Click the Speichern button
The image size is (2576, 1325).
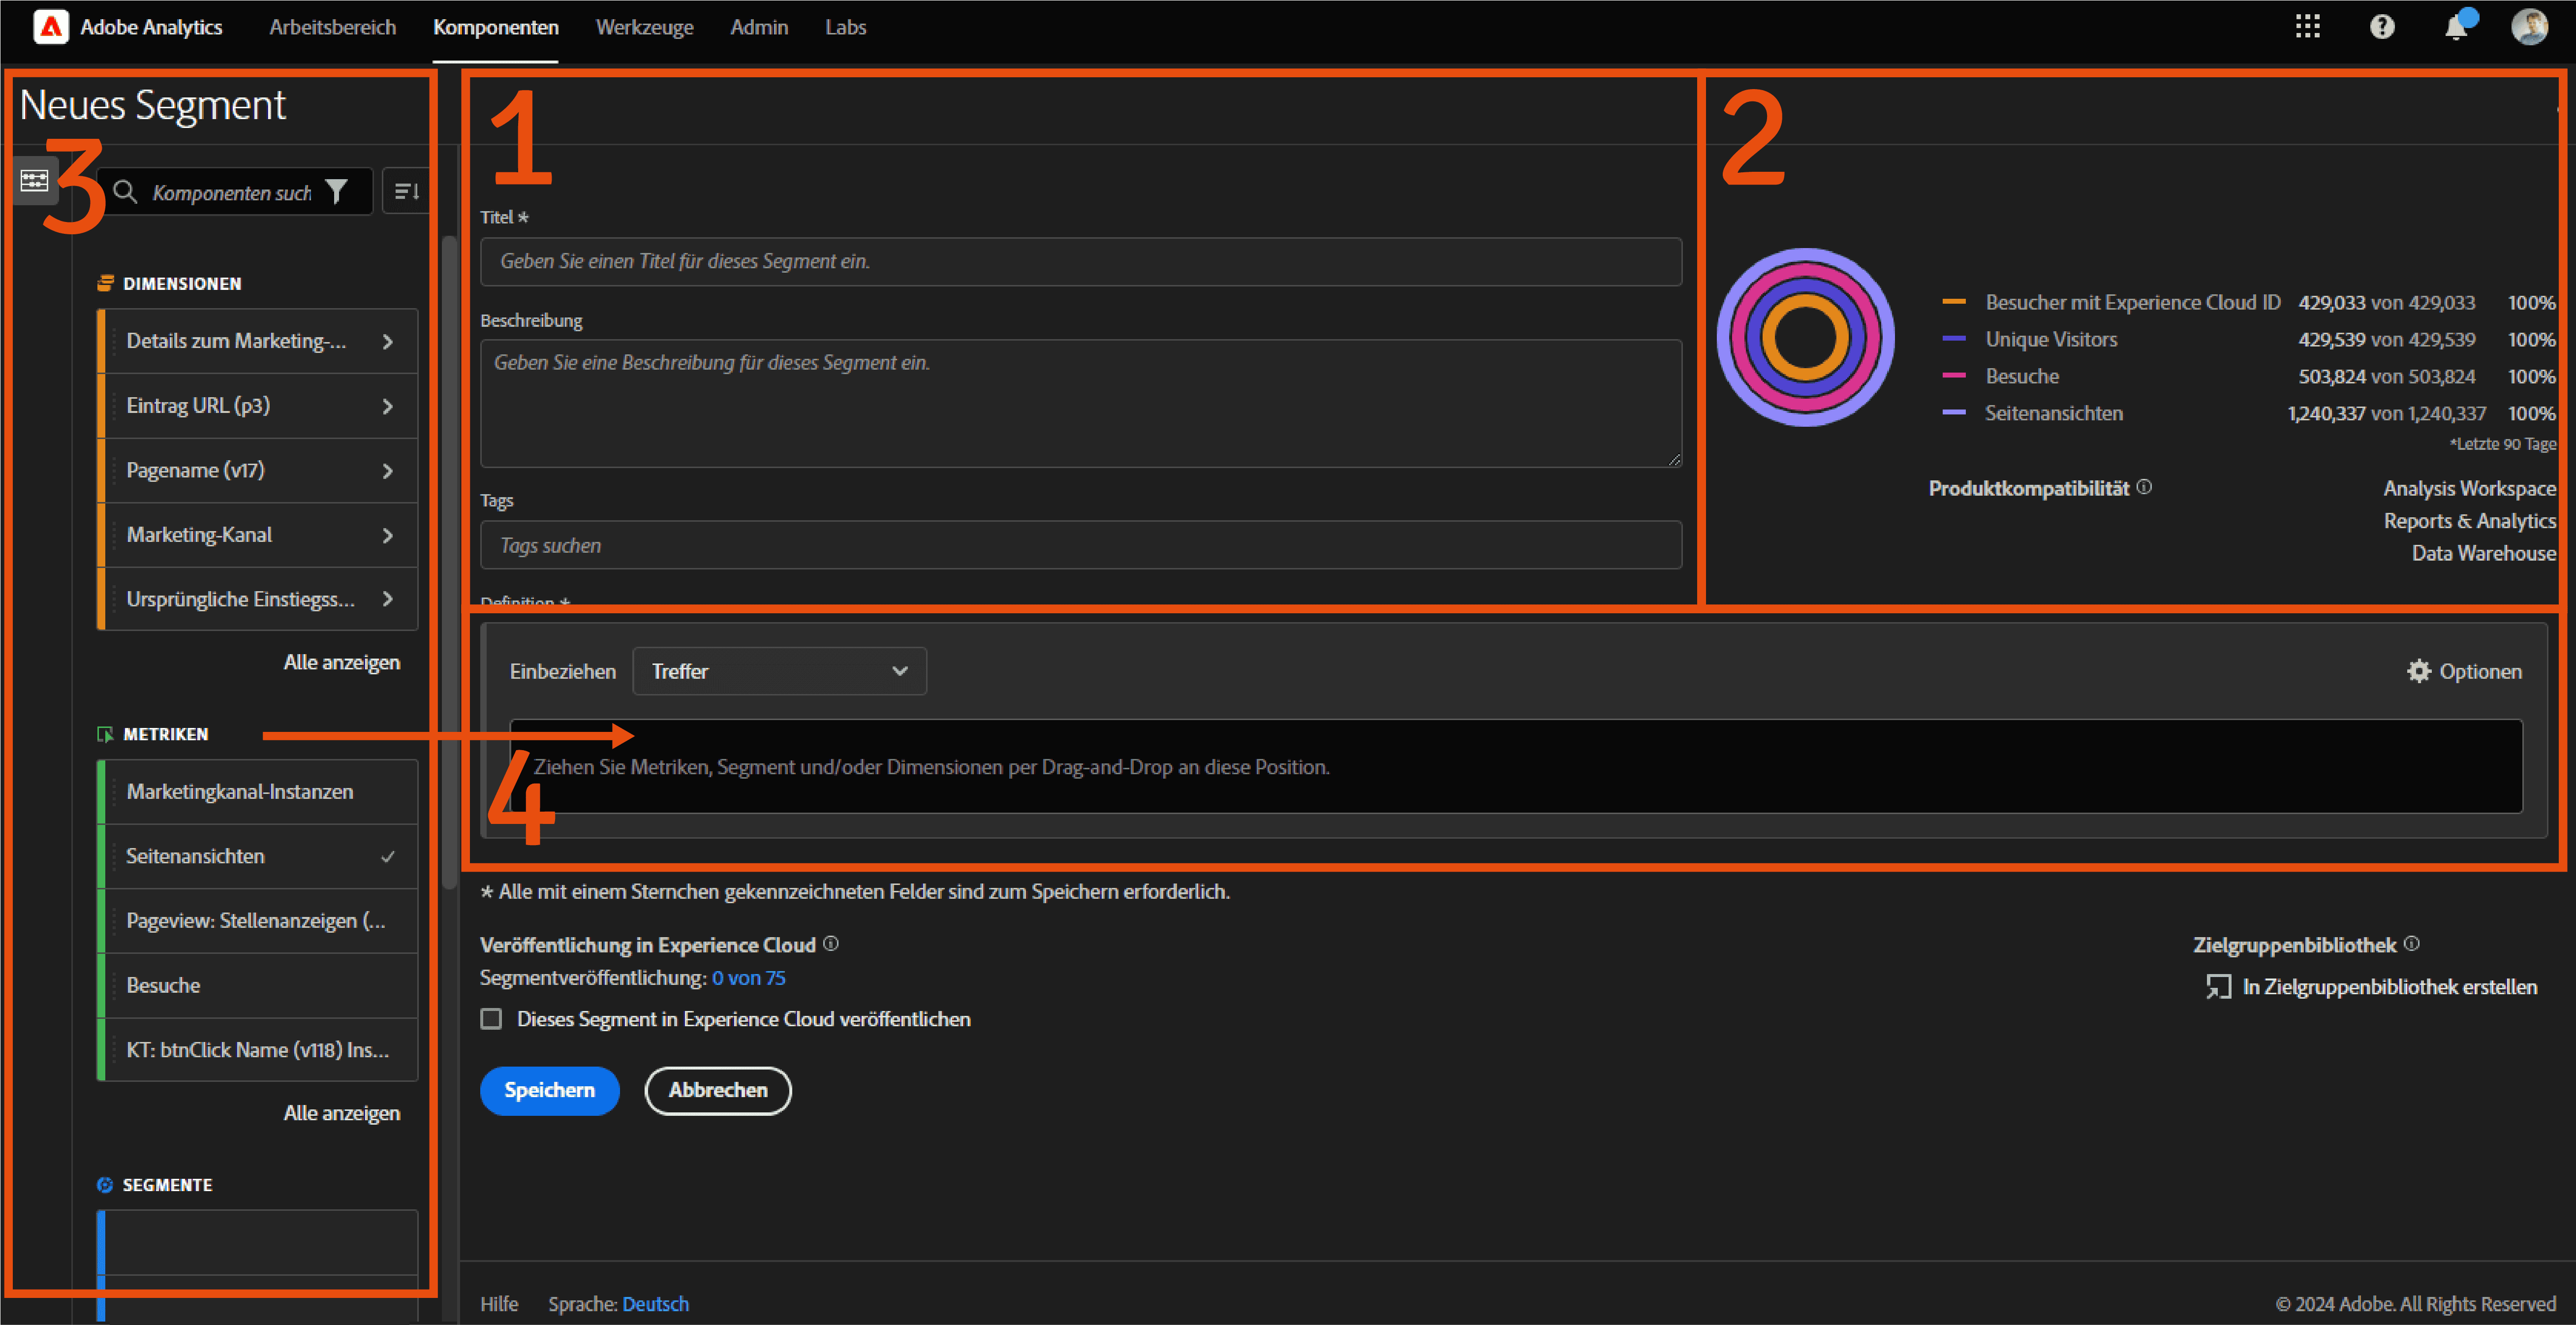click(x=549, y=1090)
